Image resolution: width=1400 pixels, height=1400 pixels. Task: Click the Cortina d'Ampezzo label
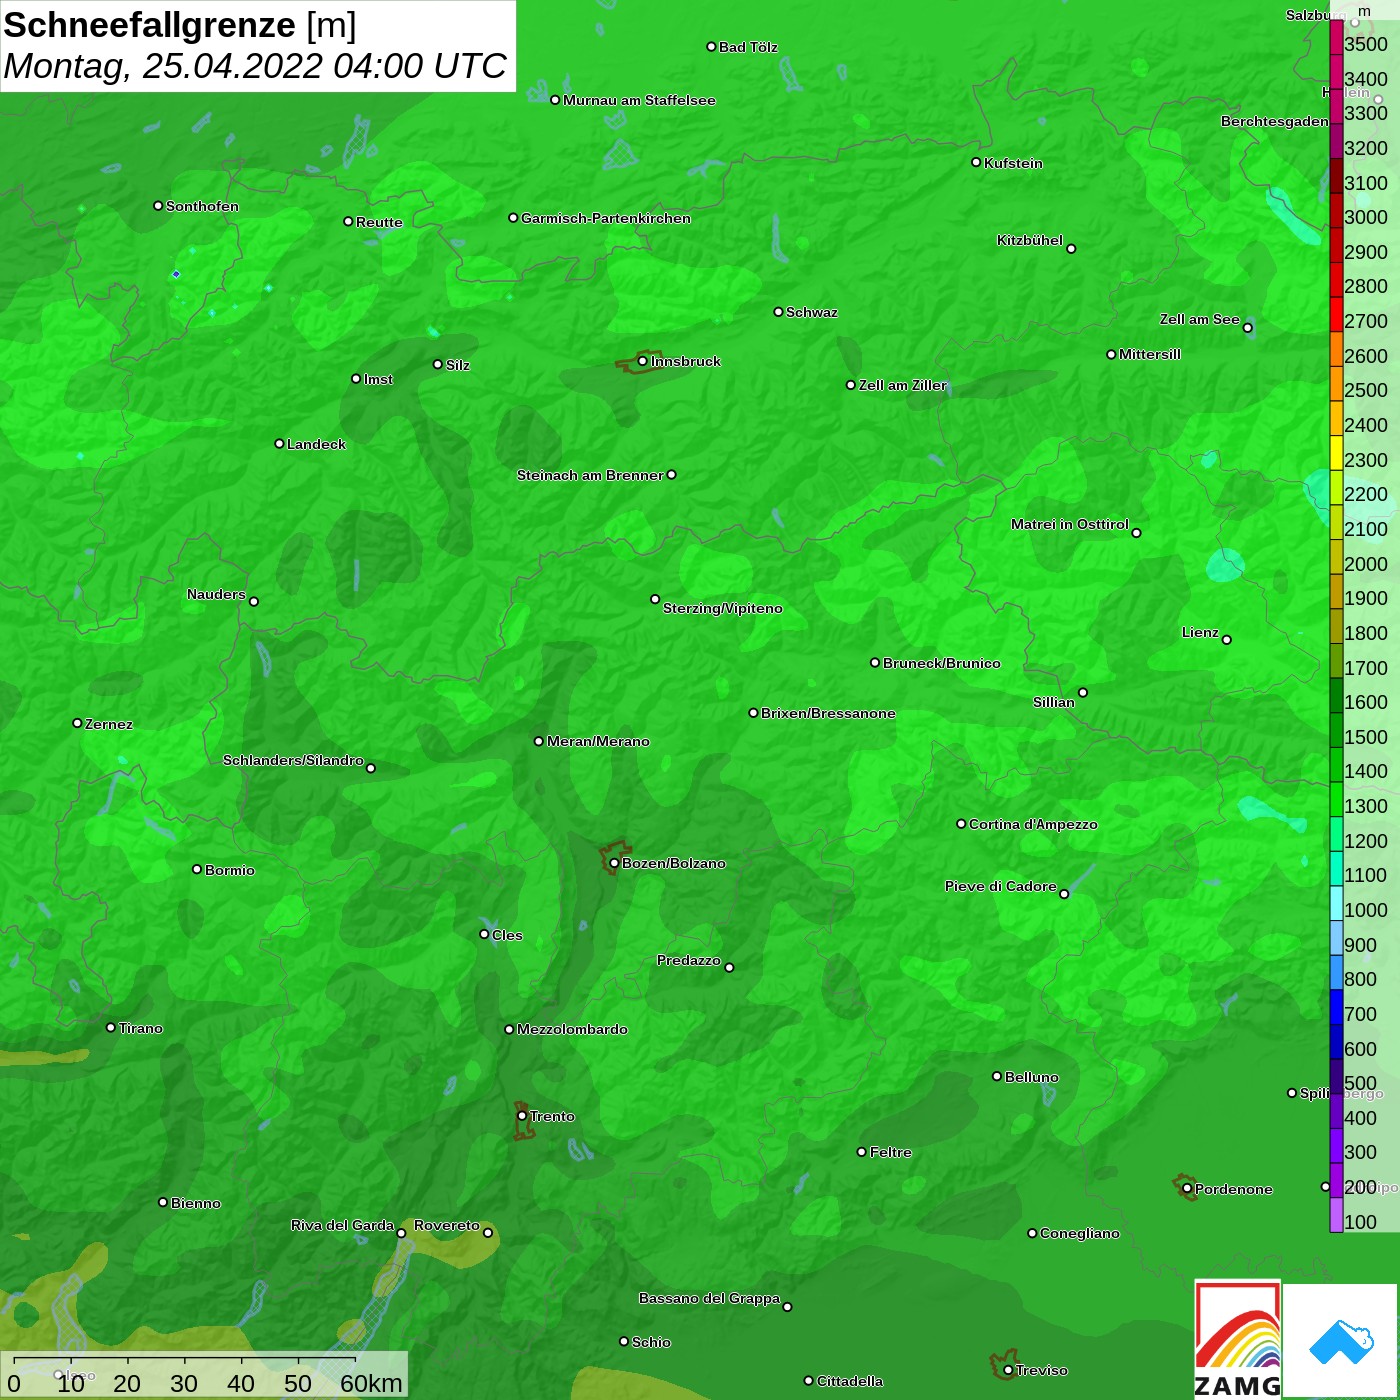click(x=1033, y=824)
